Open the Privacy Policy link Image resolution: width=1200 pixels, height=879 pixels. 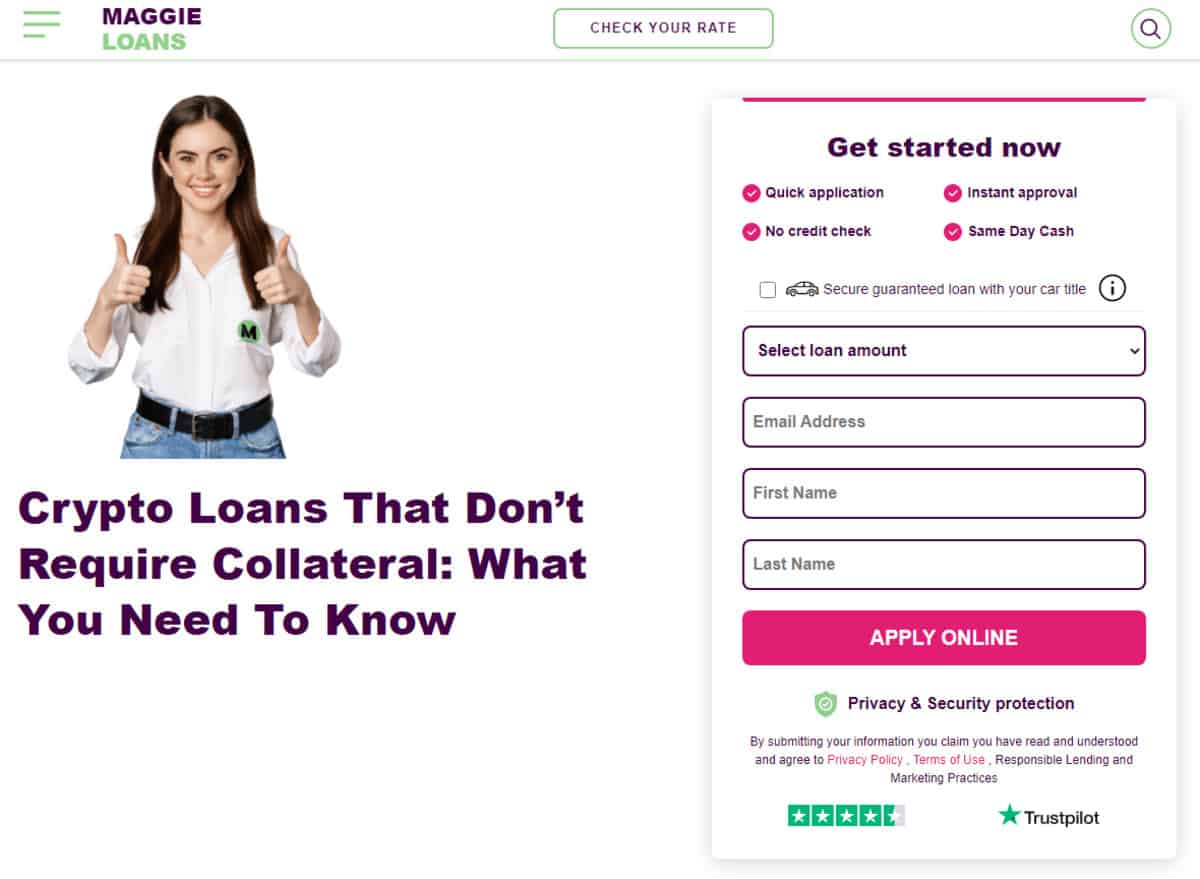[x=865, y=760]
